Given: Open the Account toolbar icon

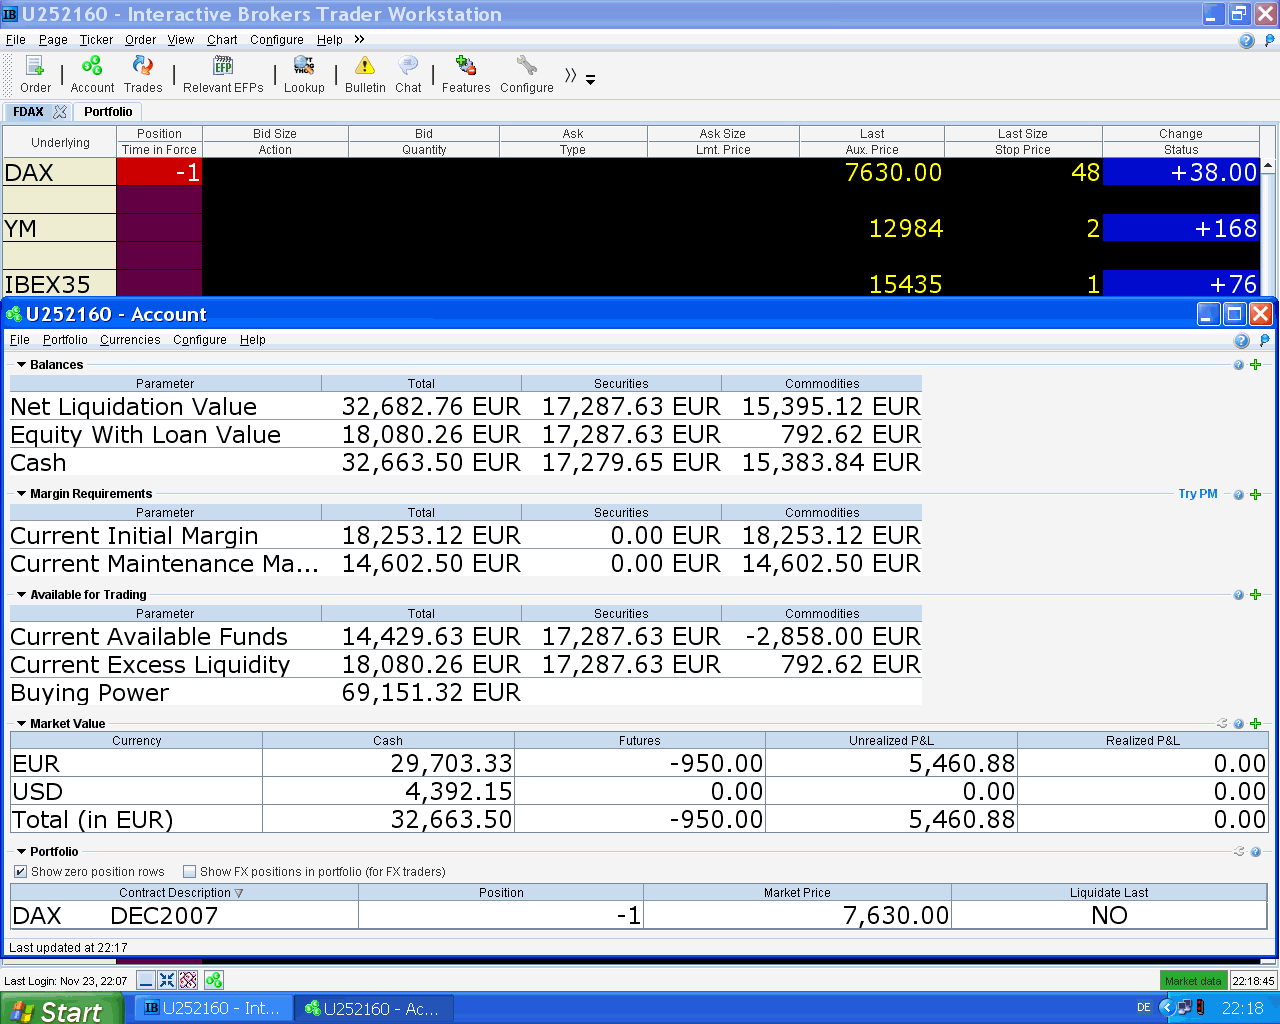Looking at the screenshot, I should (x=92, y=67).
